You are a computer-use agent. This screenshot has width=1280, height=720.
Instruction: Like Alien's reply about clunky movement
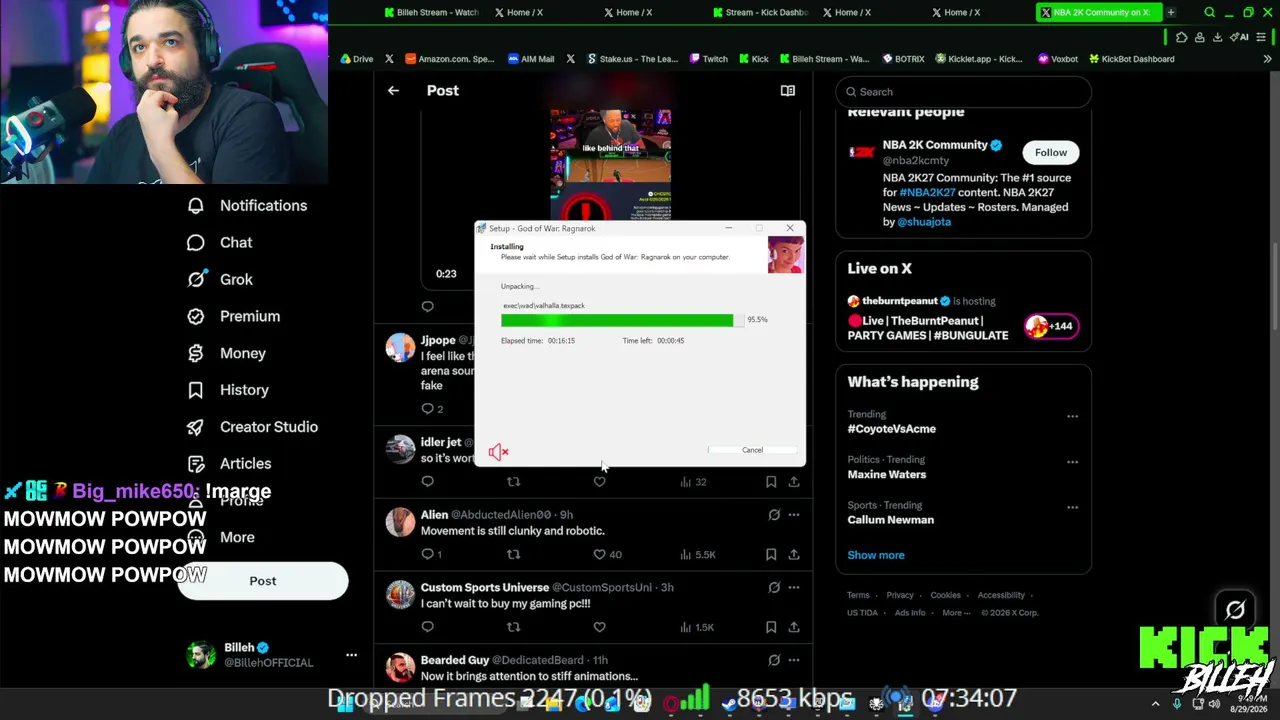click(600, 554)
